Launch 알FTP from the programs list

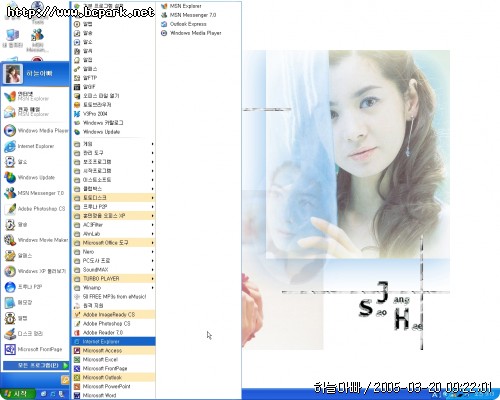[x=114, y=78]
